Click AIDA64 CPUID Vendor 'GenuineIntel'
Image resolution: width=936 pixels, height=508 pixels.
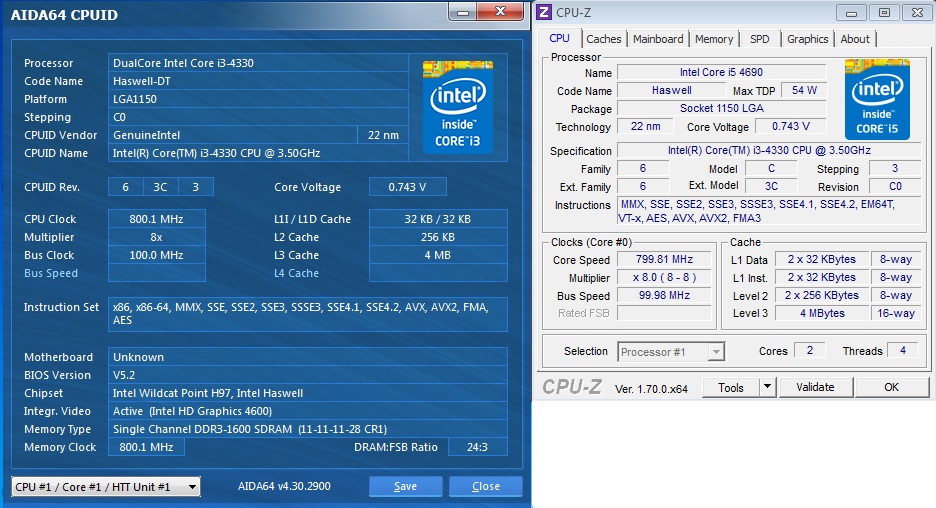coord(233,135)
